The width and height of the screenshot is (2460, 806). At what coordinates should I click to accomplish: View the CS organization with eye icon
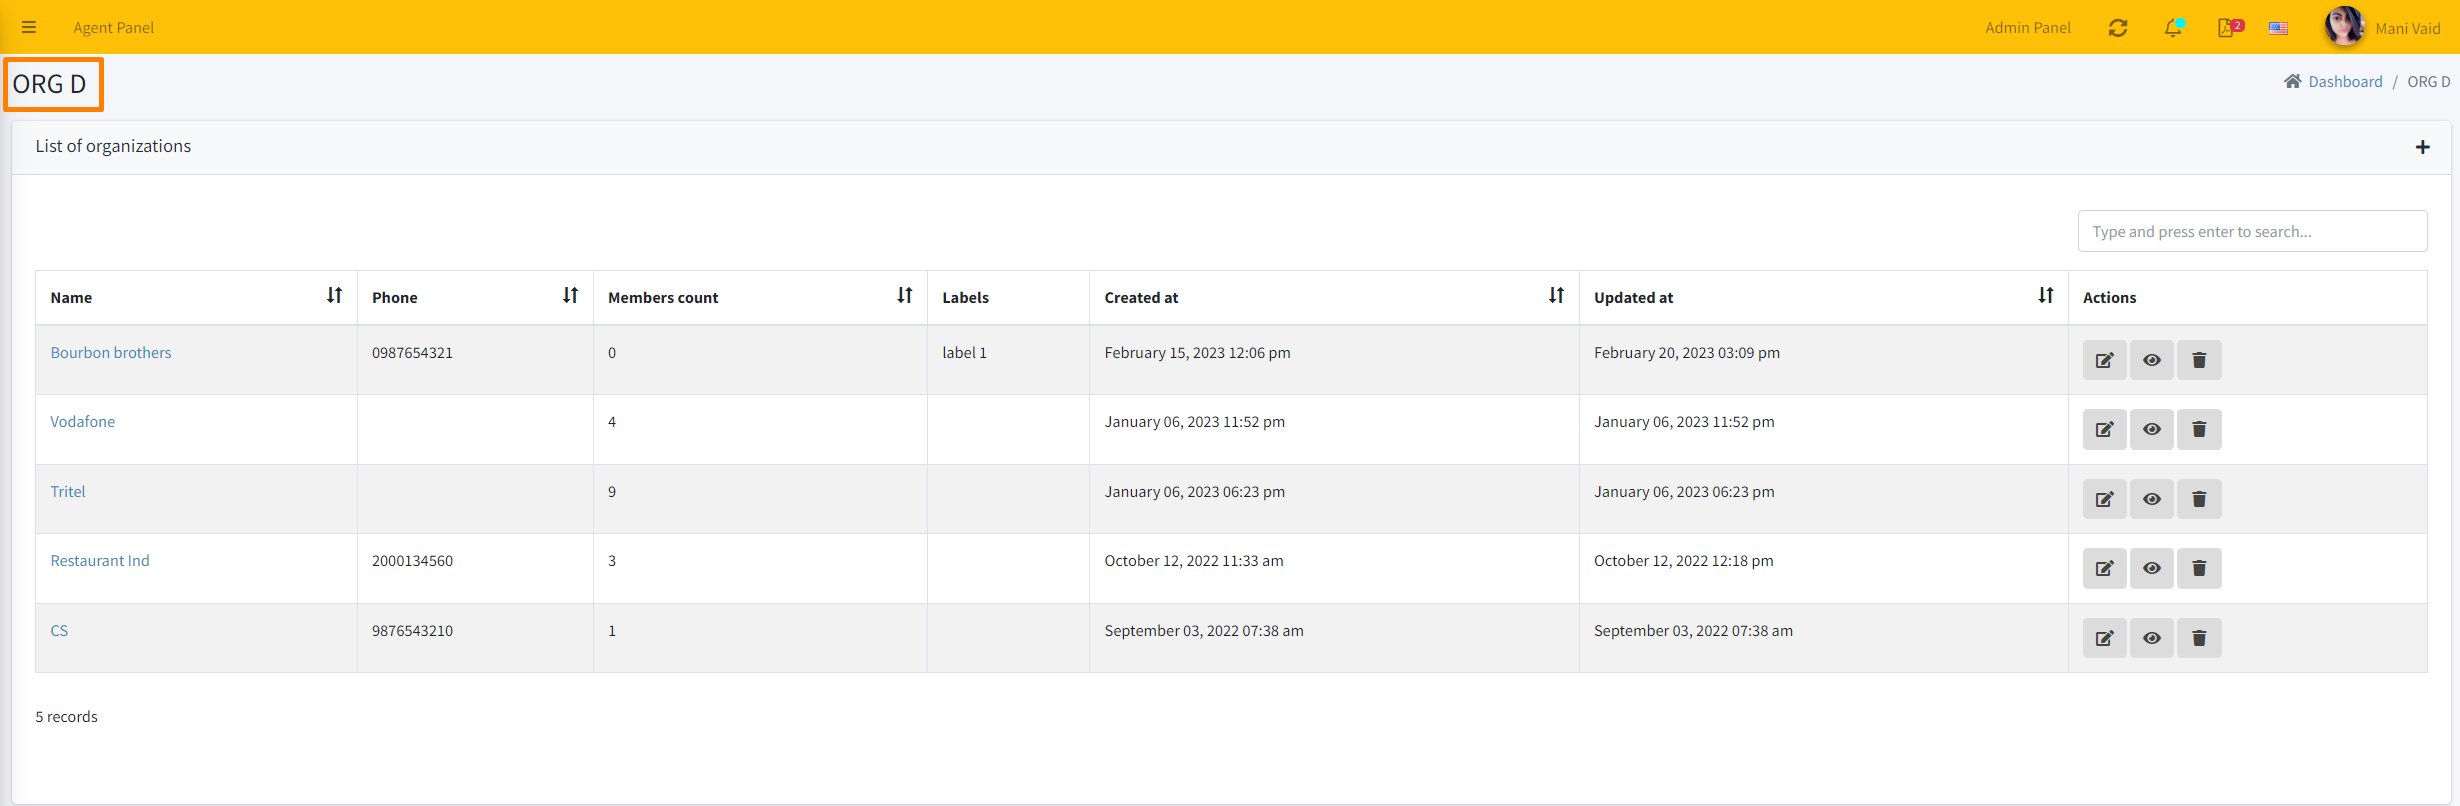[x=2151, y=638]
